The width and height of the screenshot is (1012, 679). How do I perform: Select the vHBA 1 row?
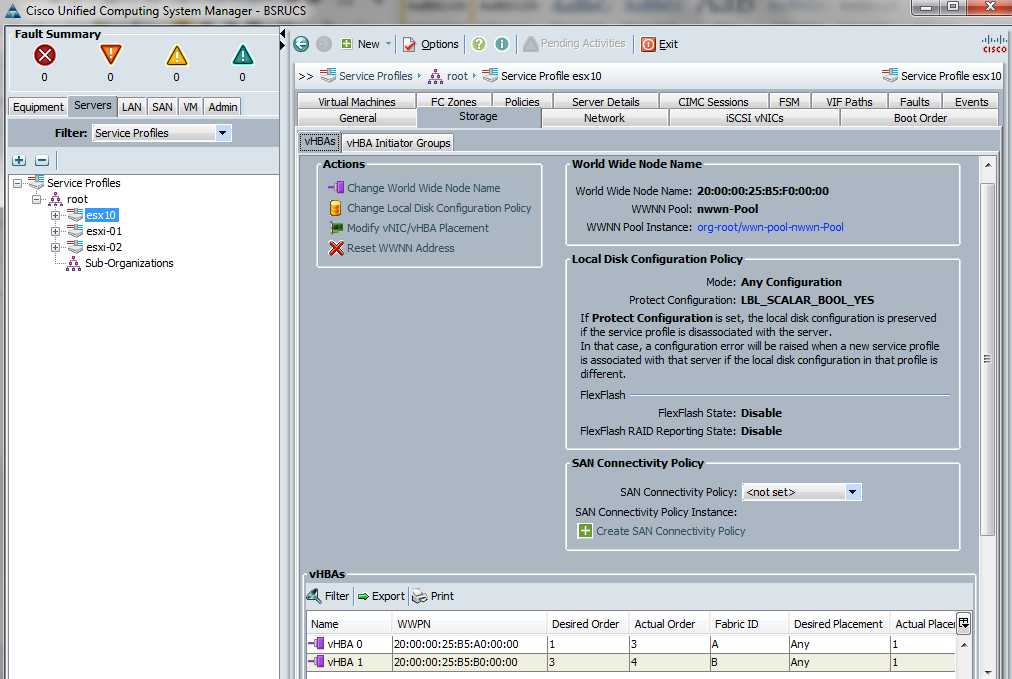click(631, 662)
